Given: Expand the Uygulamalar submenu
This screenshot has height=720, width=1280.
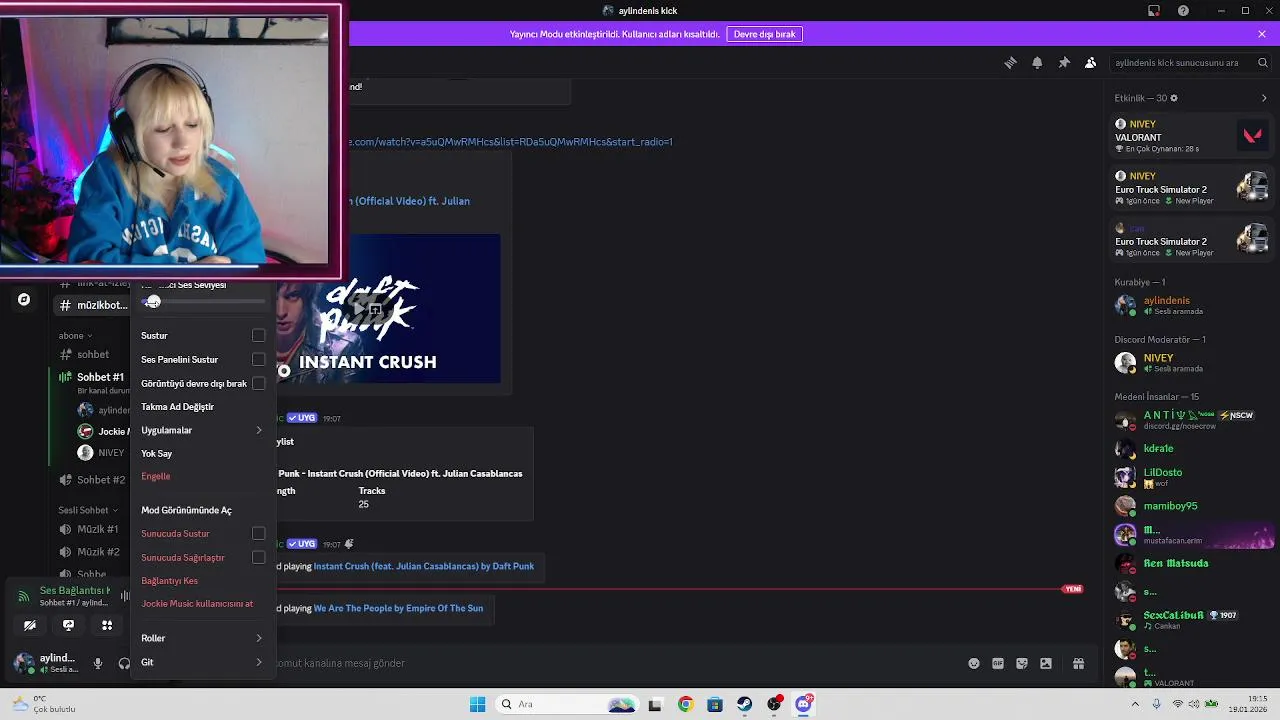Looking at the screenshot, I should (x=203, y=430).
